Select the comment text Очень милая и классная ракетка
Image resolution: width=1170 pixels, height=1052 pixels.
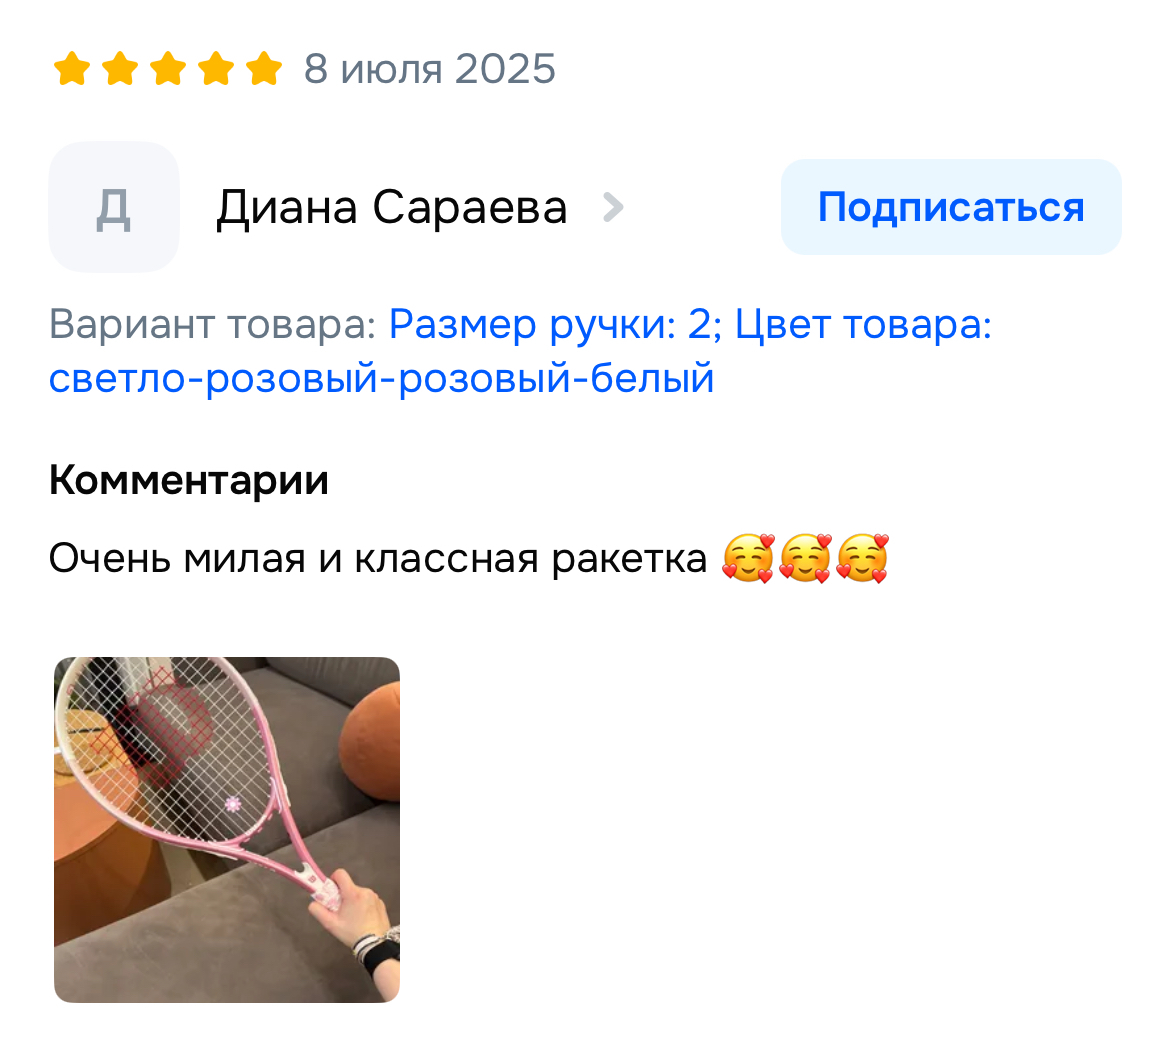click(378, 558)
